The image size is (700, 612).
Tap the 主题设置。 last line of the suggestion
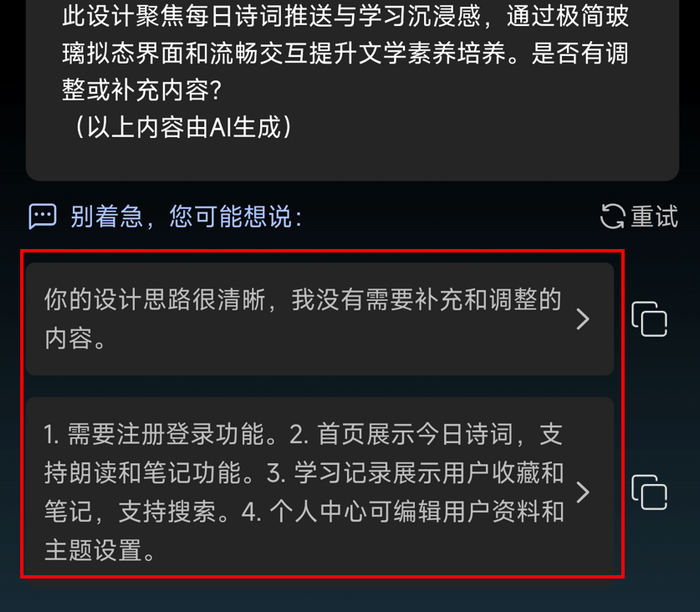pos(99,550)
